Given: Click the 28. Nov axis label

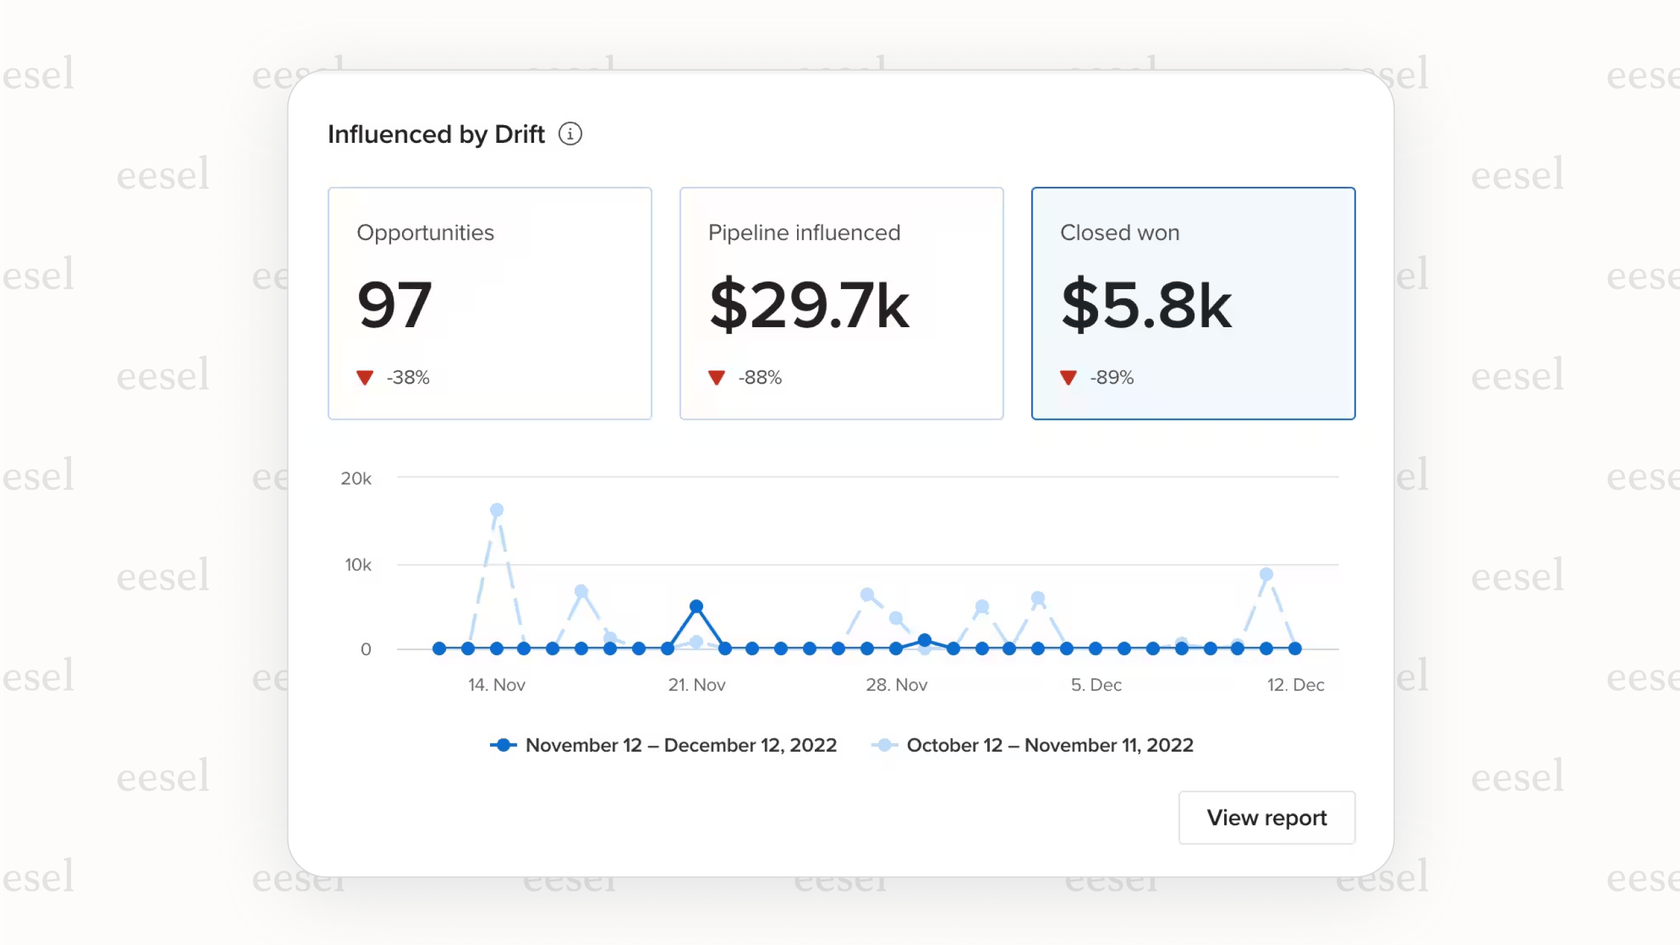Looking at the screenshot, I should pos(896,685).
